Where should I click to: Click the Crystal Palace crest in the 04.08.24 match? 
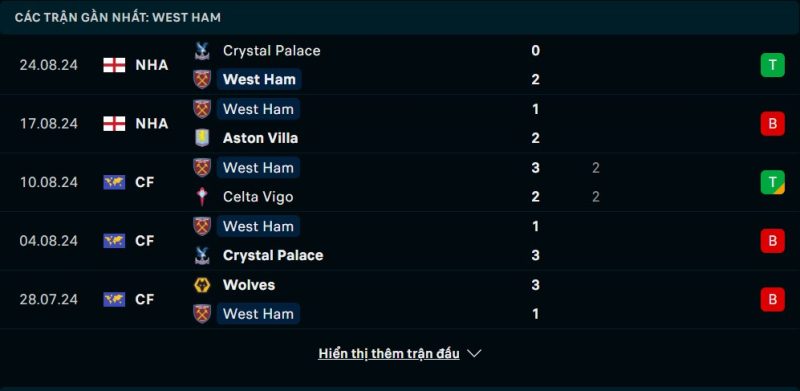point(202,255)
